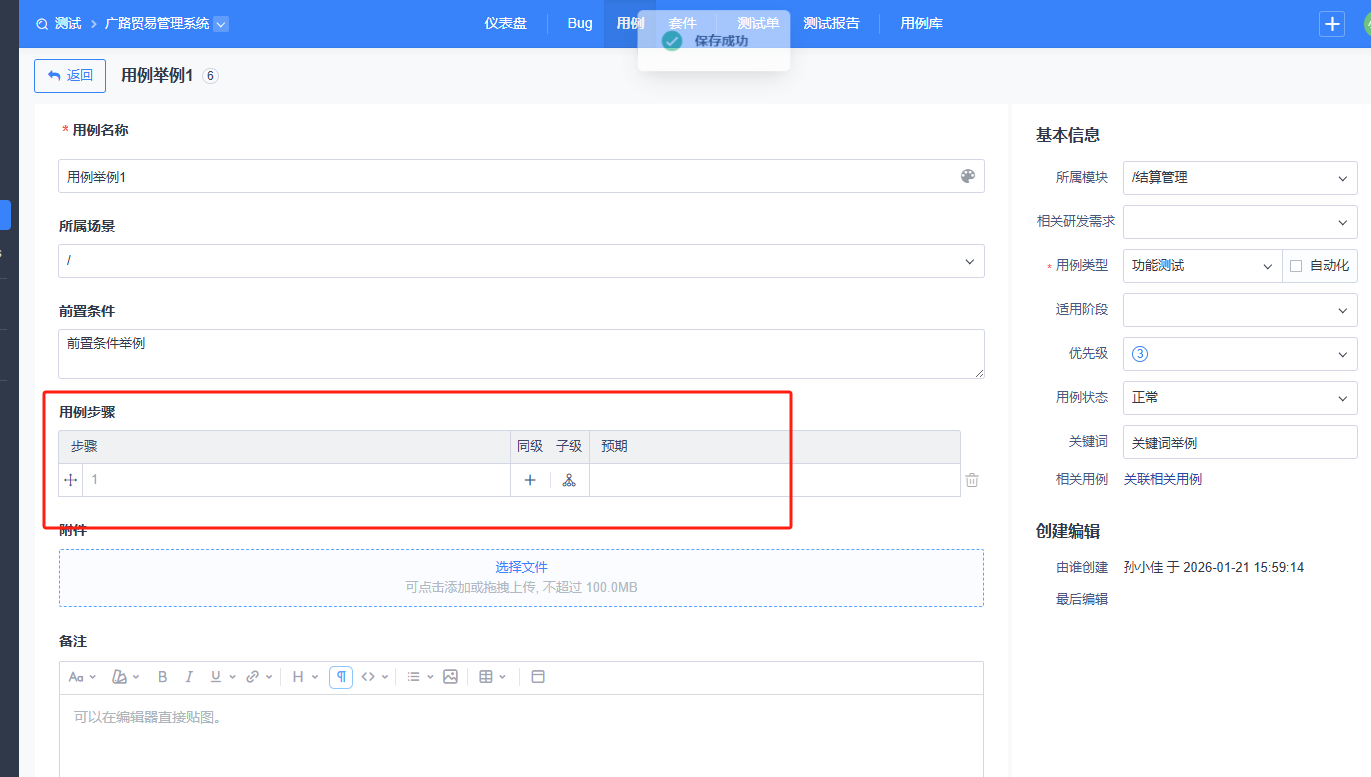
Task: Open the color palette for case name
Action: 967,176
